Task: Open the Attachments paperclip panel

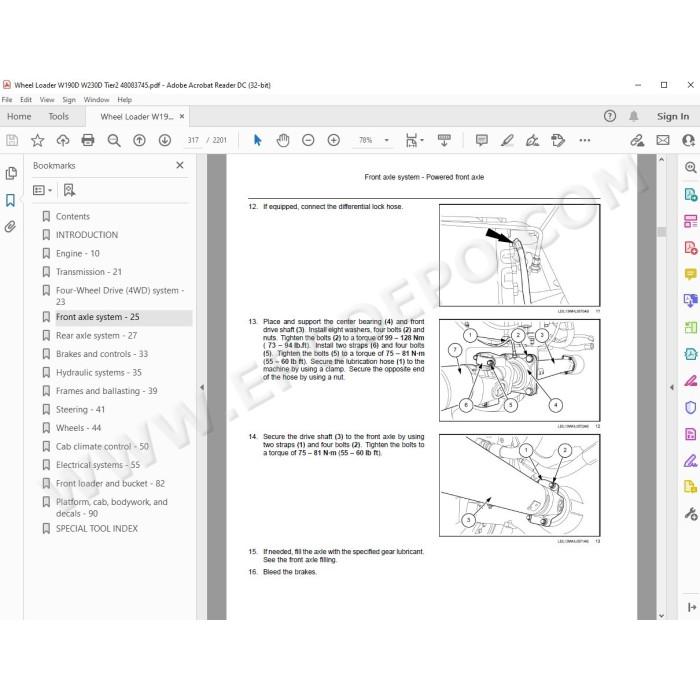Action: pos(10,227)
